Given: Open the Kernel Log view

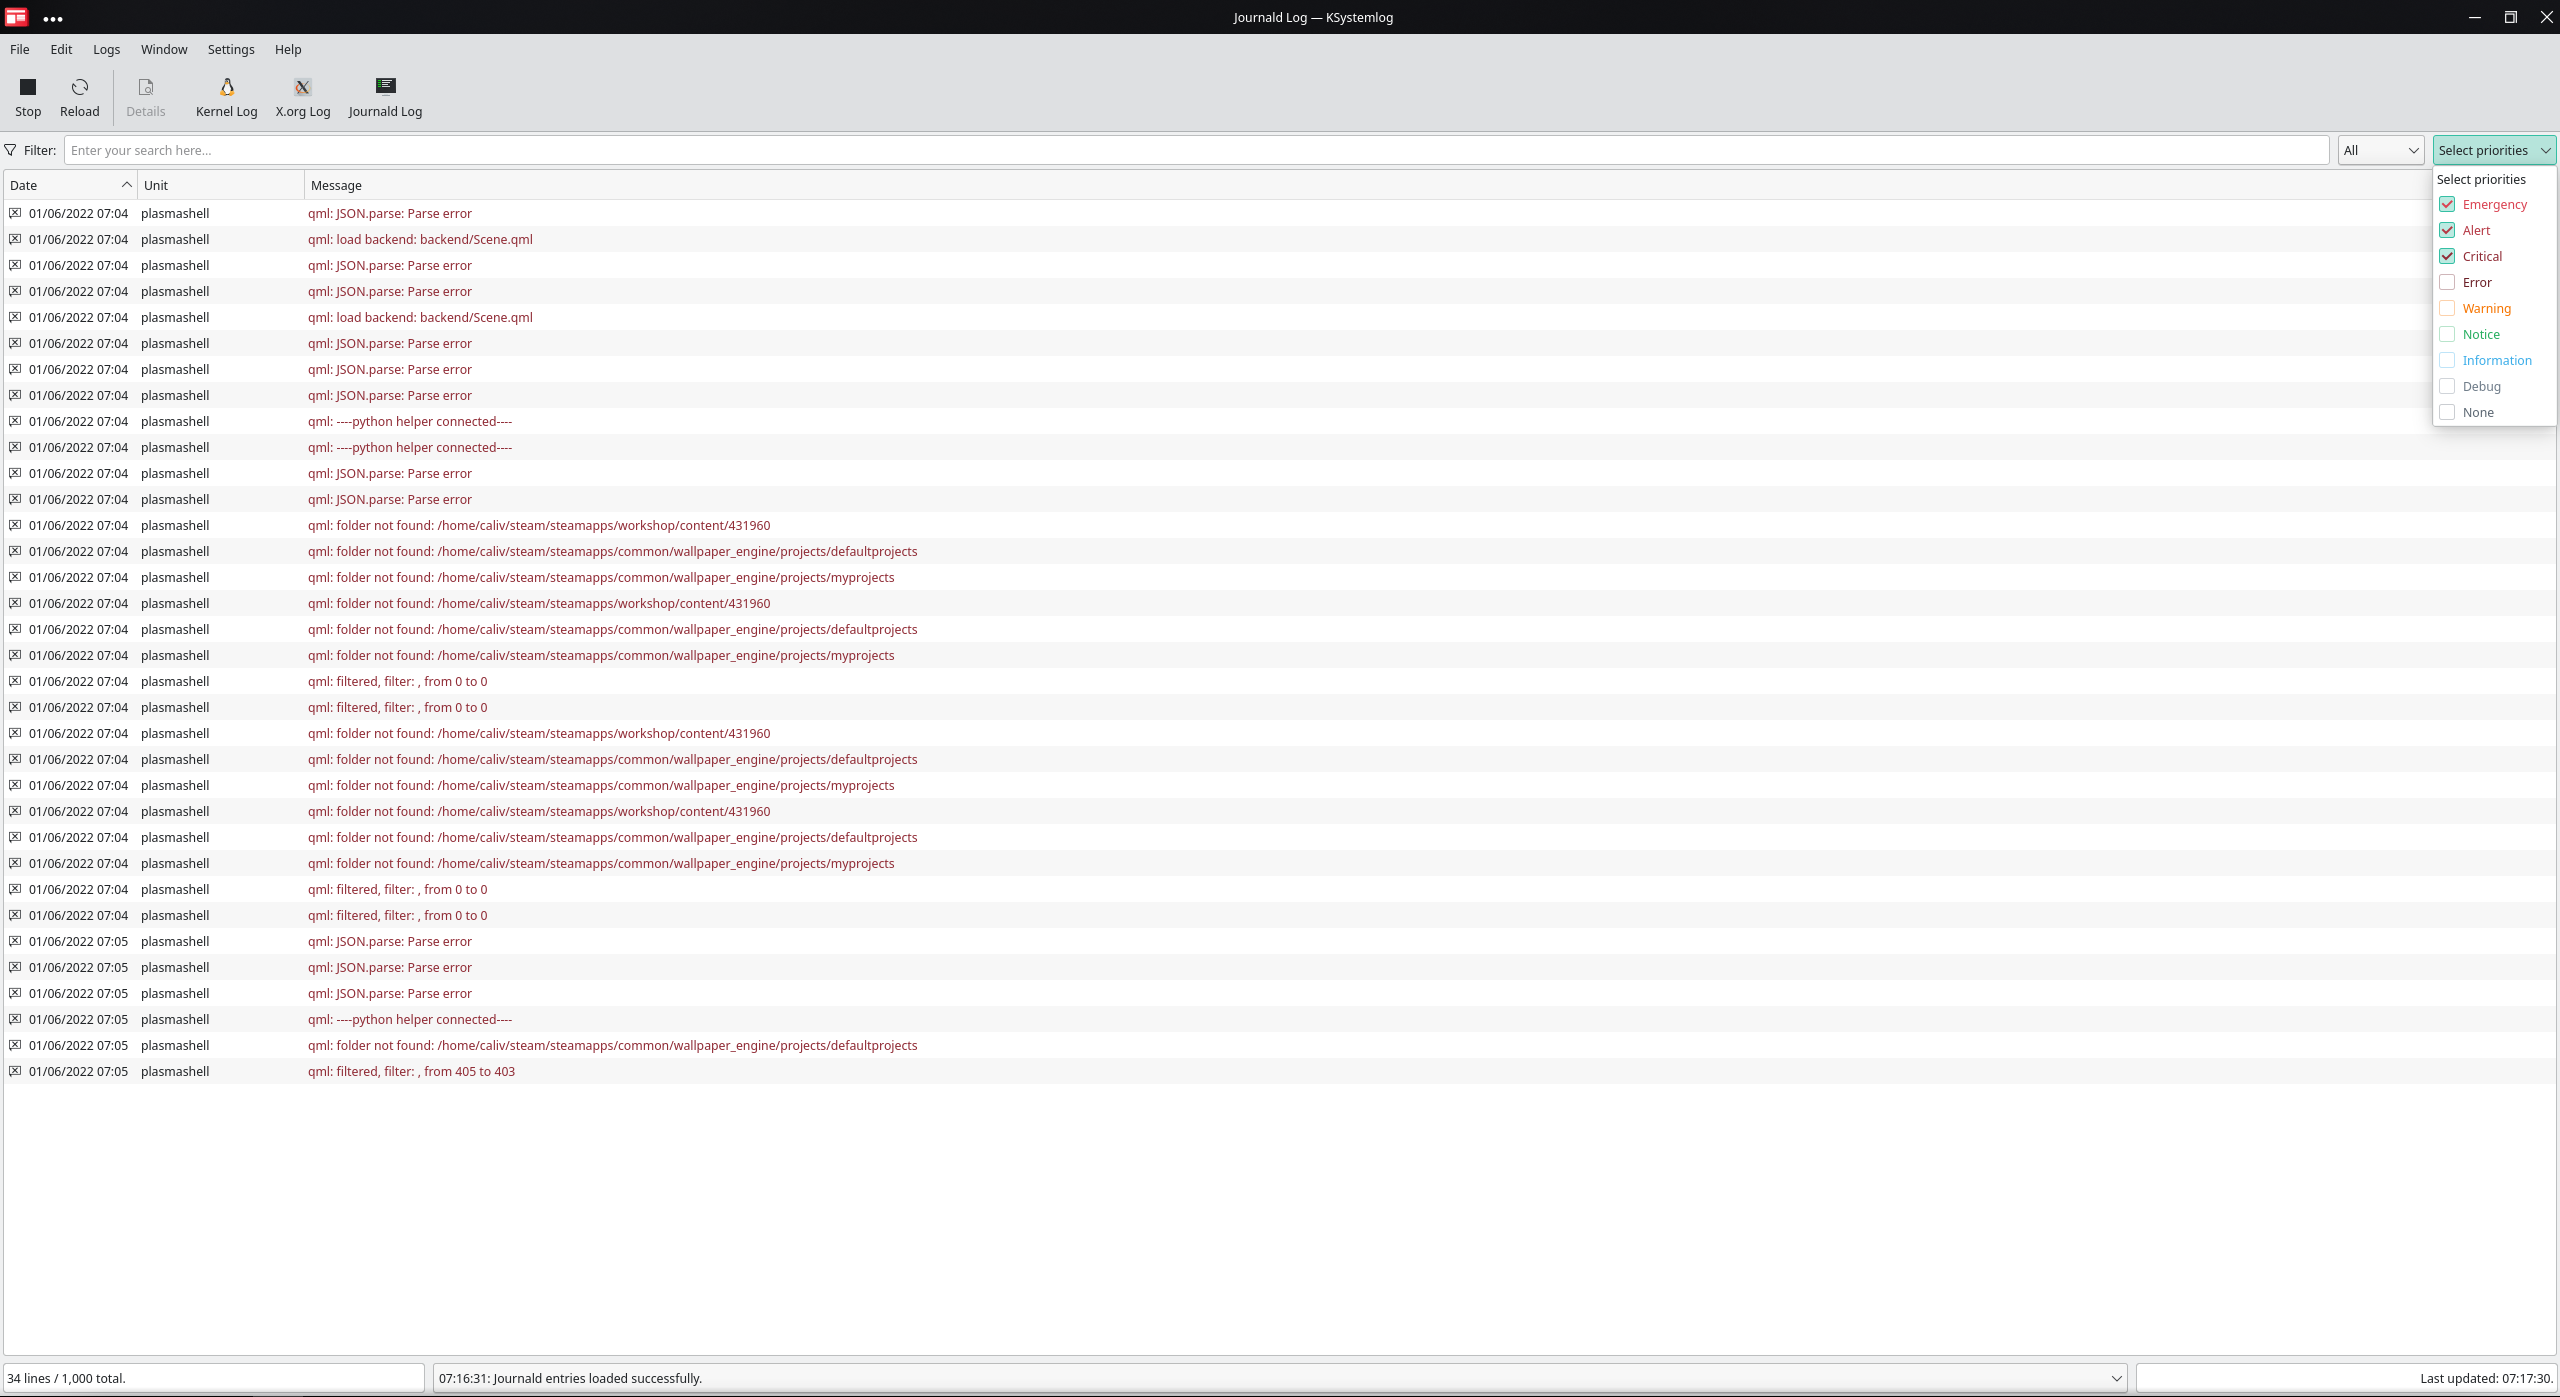Looking at the screenshot, I should point(226,96).
